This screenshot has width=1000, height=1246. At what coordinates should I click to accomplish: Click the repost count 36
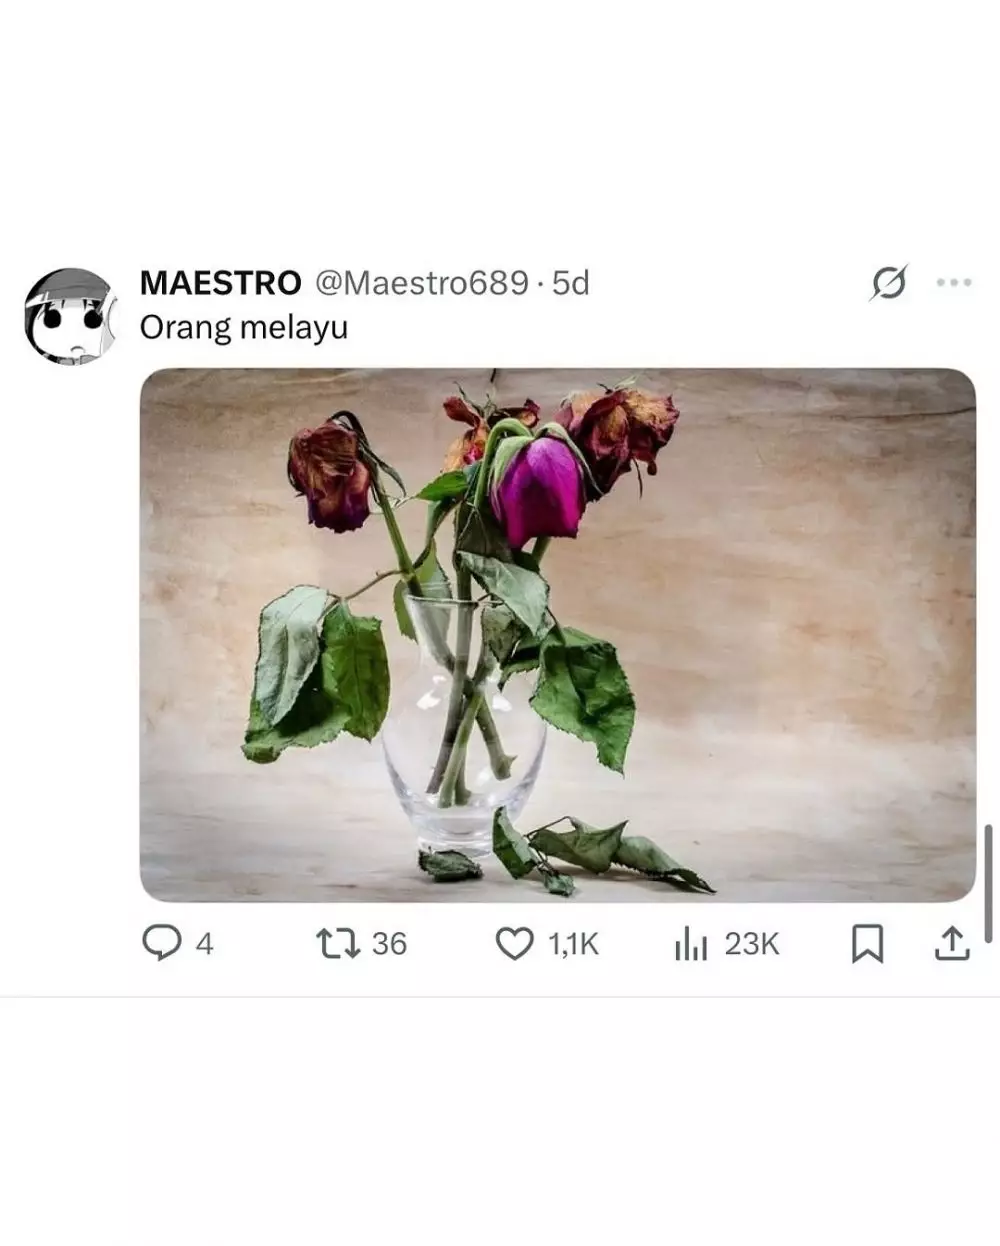tap(389, 944)
